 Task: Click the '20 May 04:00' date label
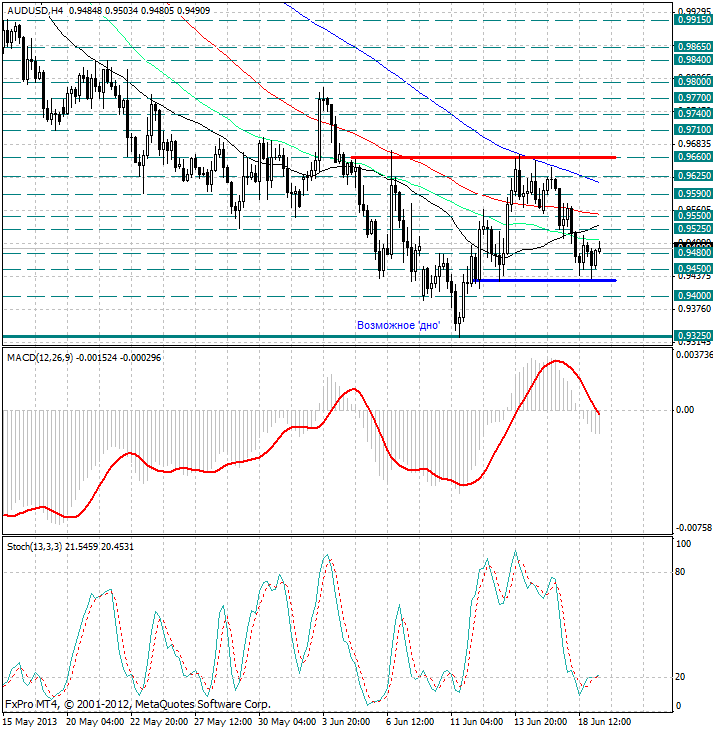click(x=95, y=722)
